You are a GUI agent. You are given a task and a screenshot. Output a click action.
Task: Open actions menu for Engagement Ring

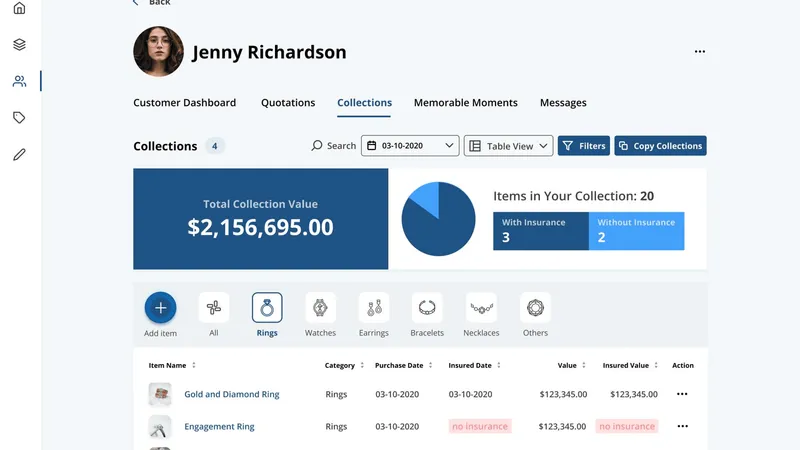(x=682, y=426)
